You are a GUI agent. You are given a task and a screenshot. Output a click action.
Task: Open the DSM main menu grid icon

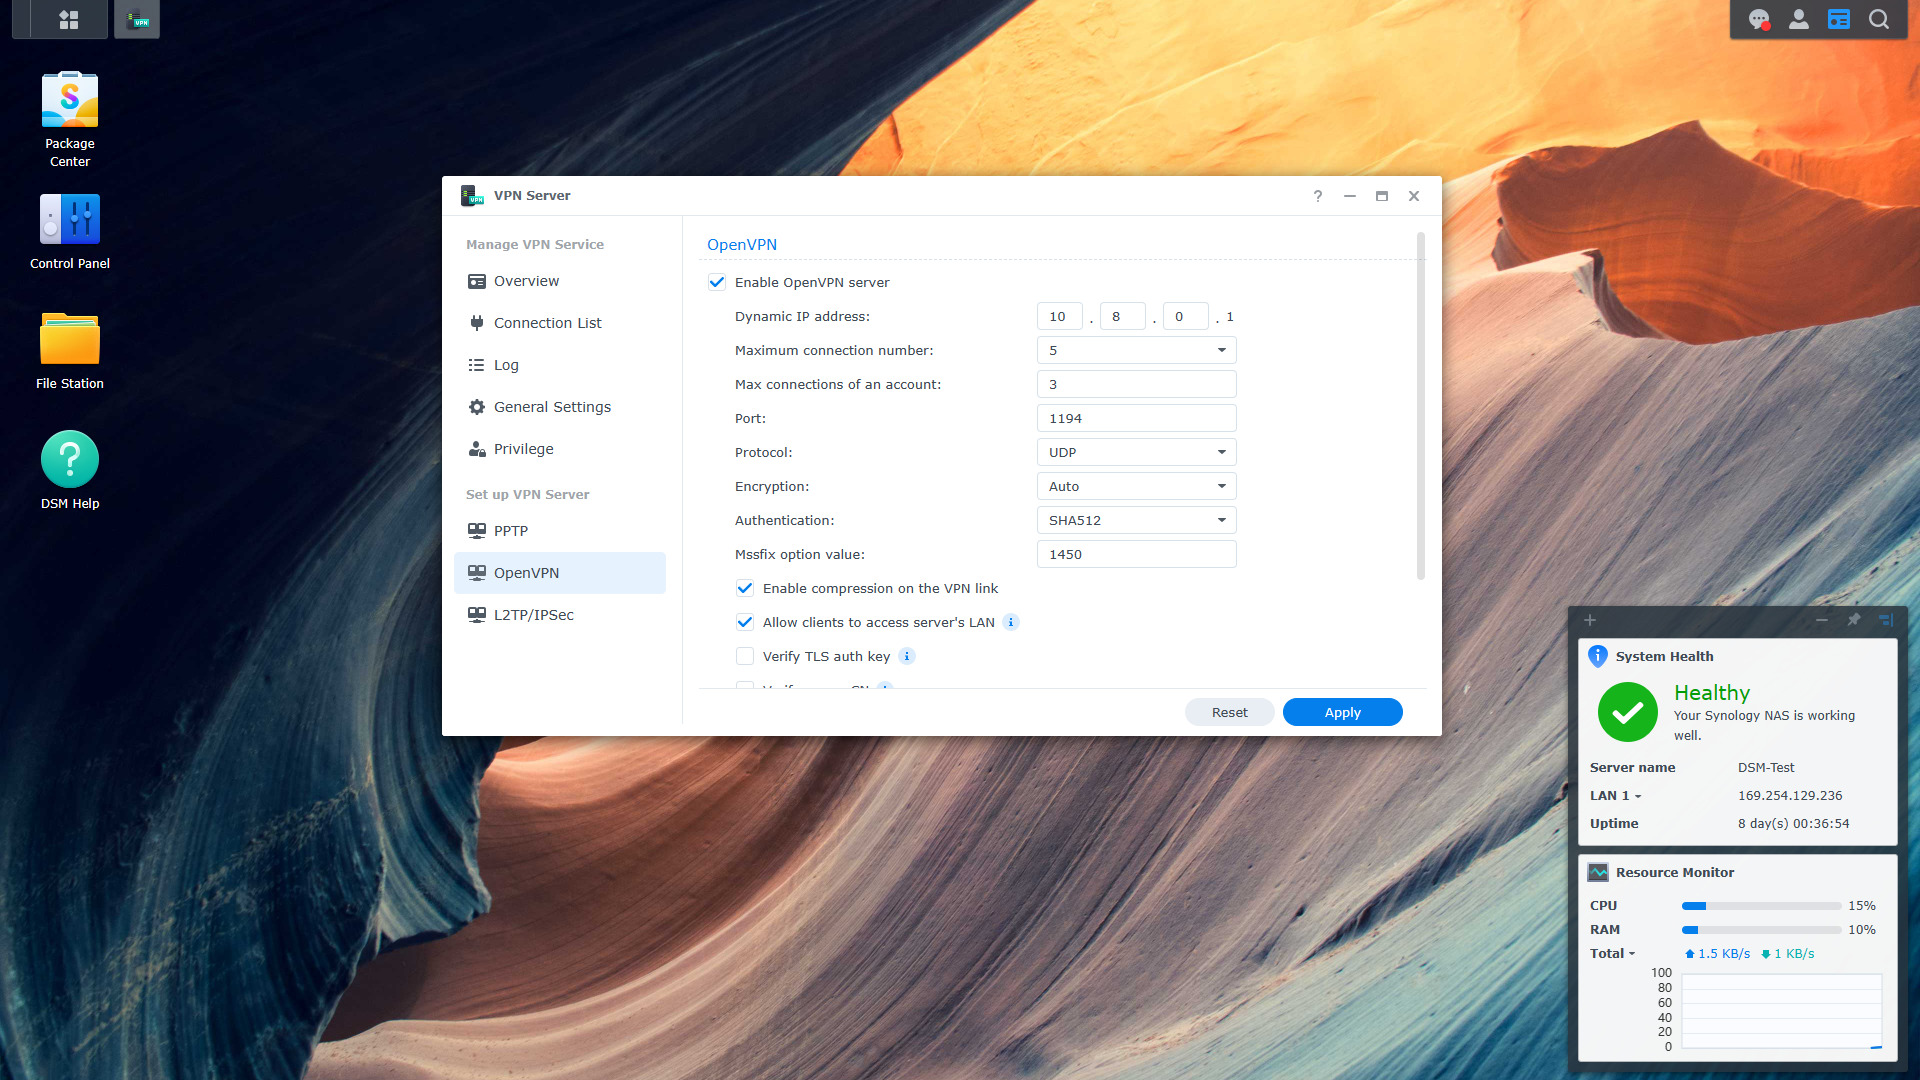69,19
